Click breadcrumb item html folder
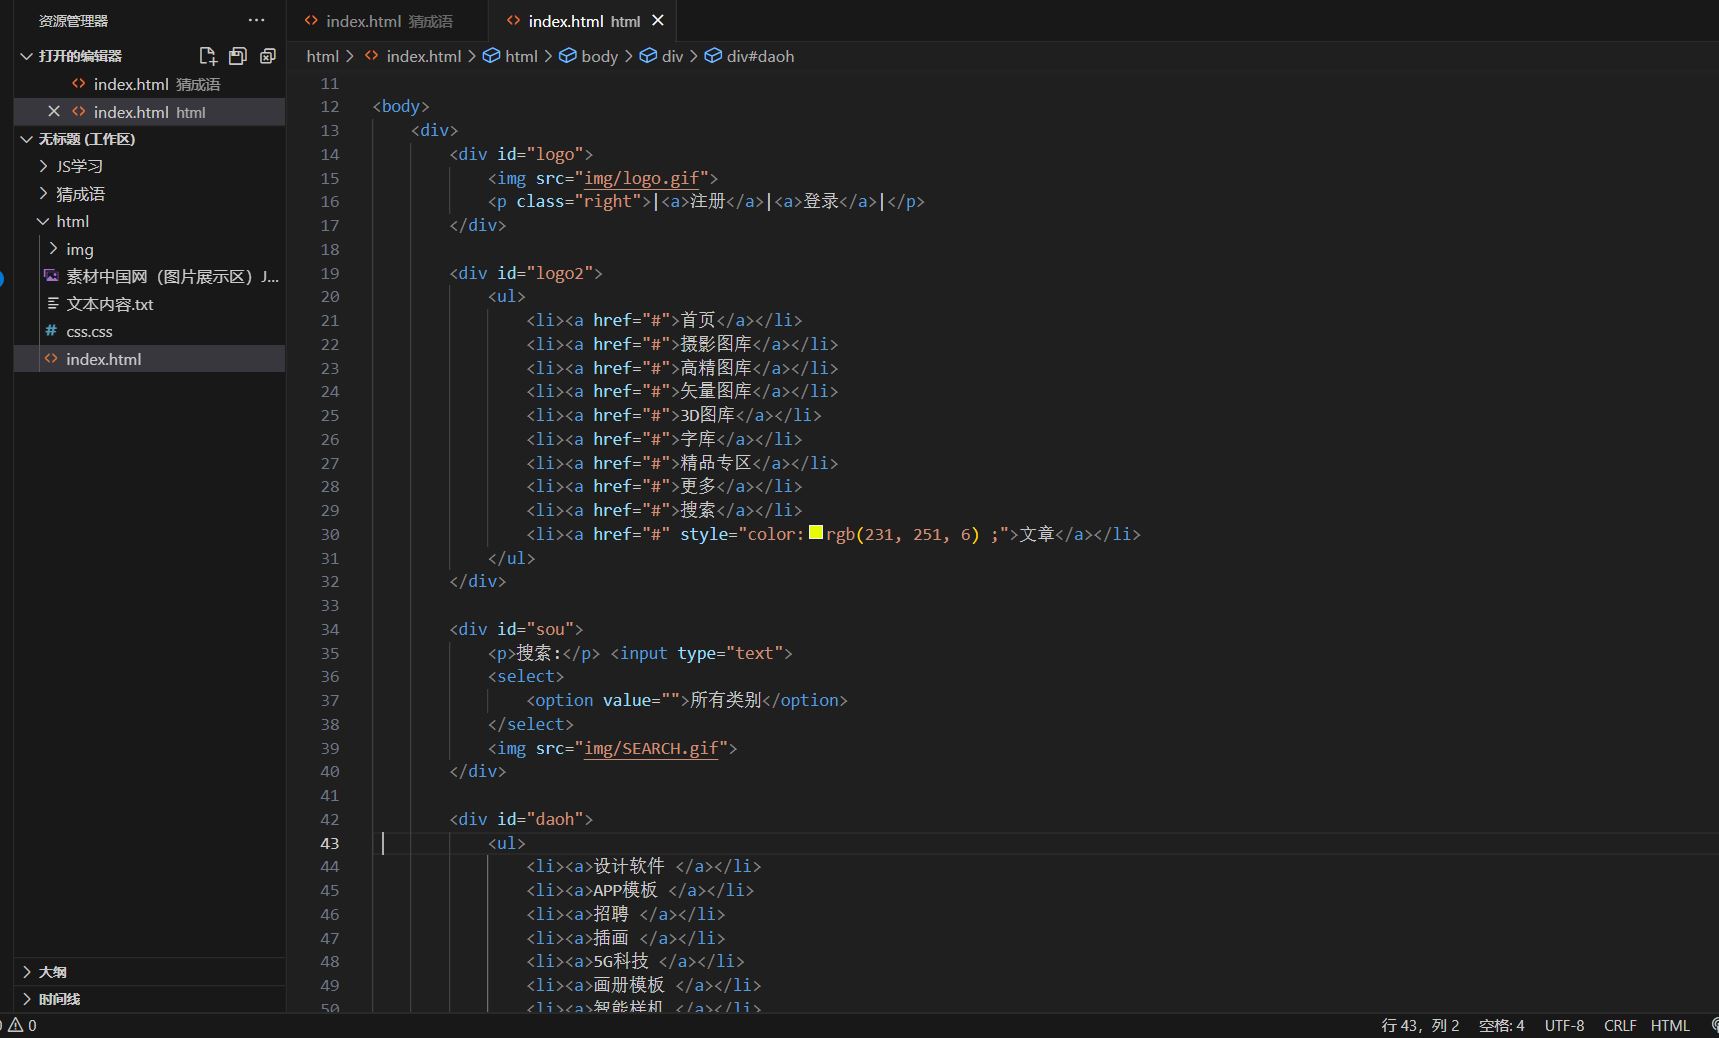 coord(323,56)
